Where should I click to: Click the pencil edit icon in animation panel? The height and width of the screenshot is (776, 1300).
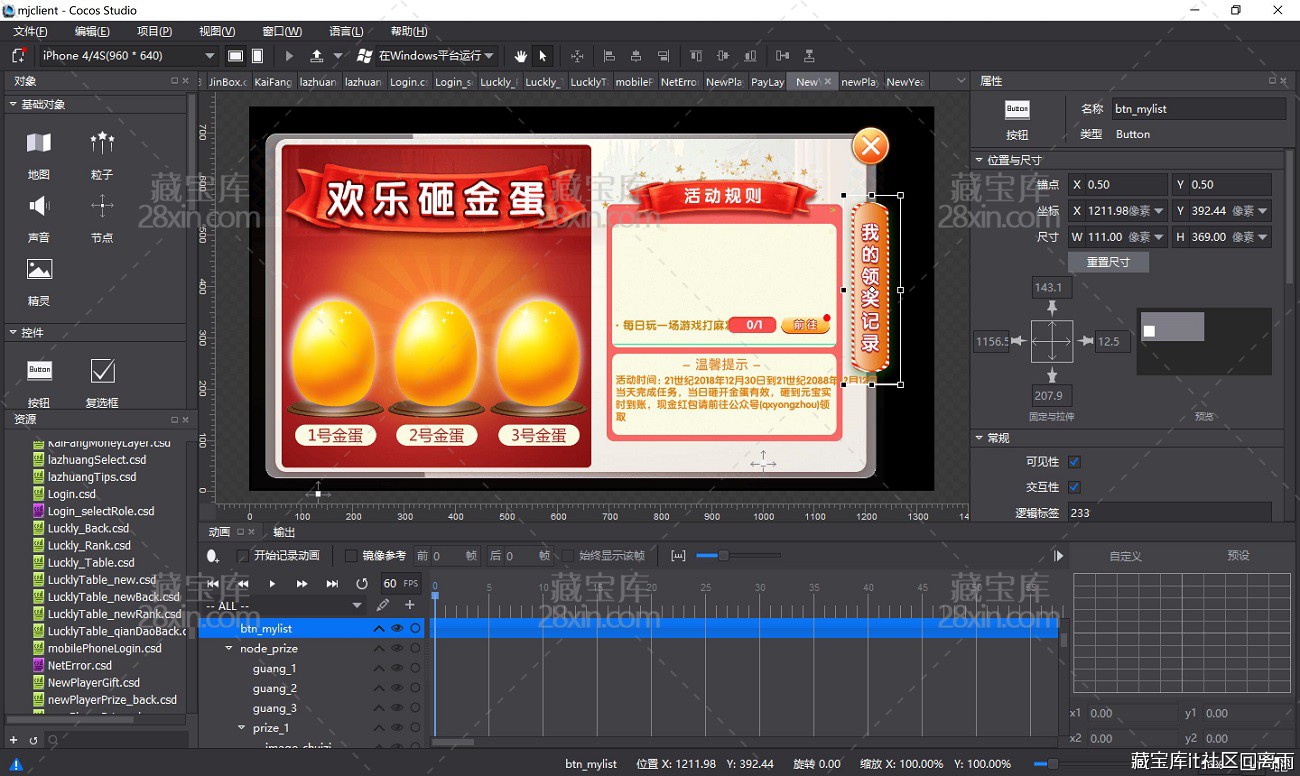pos(382,605)
